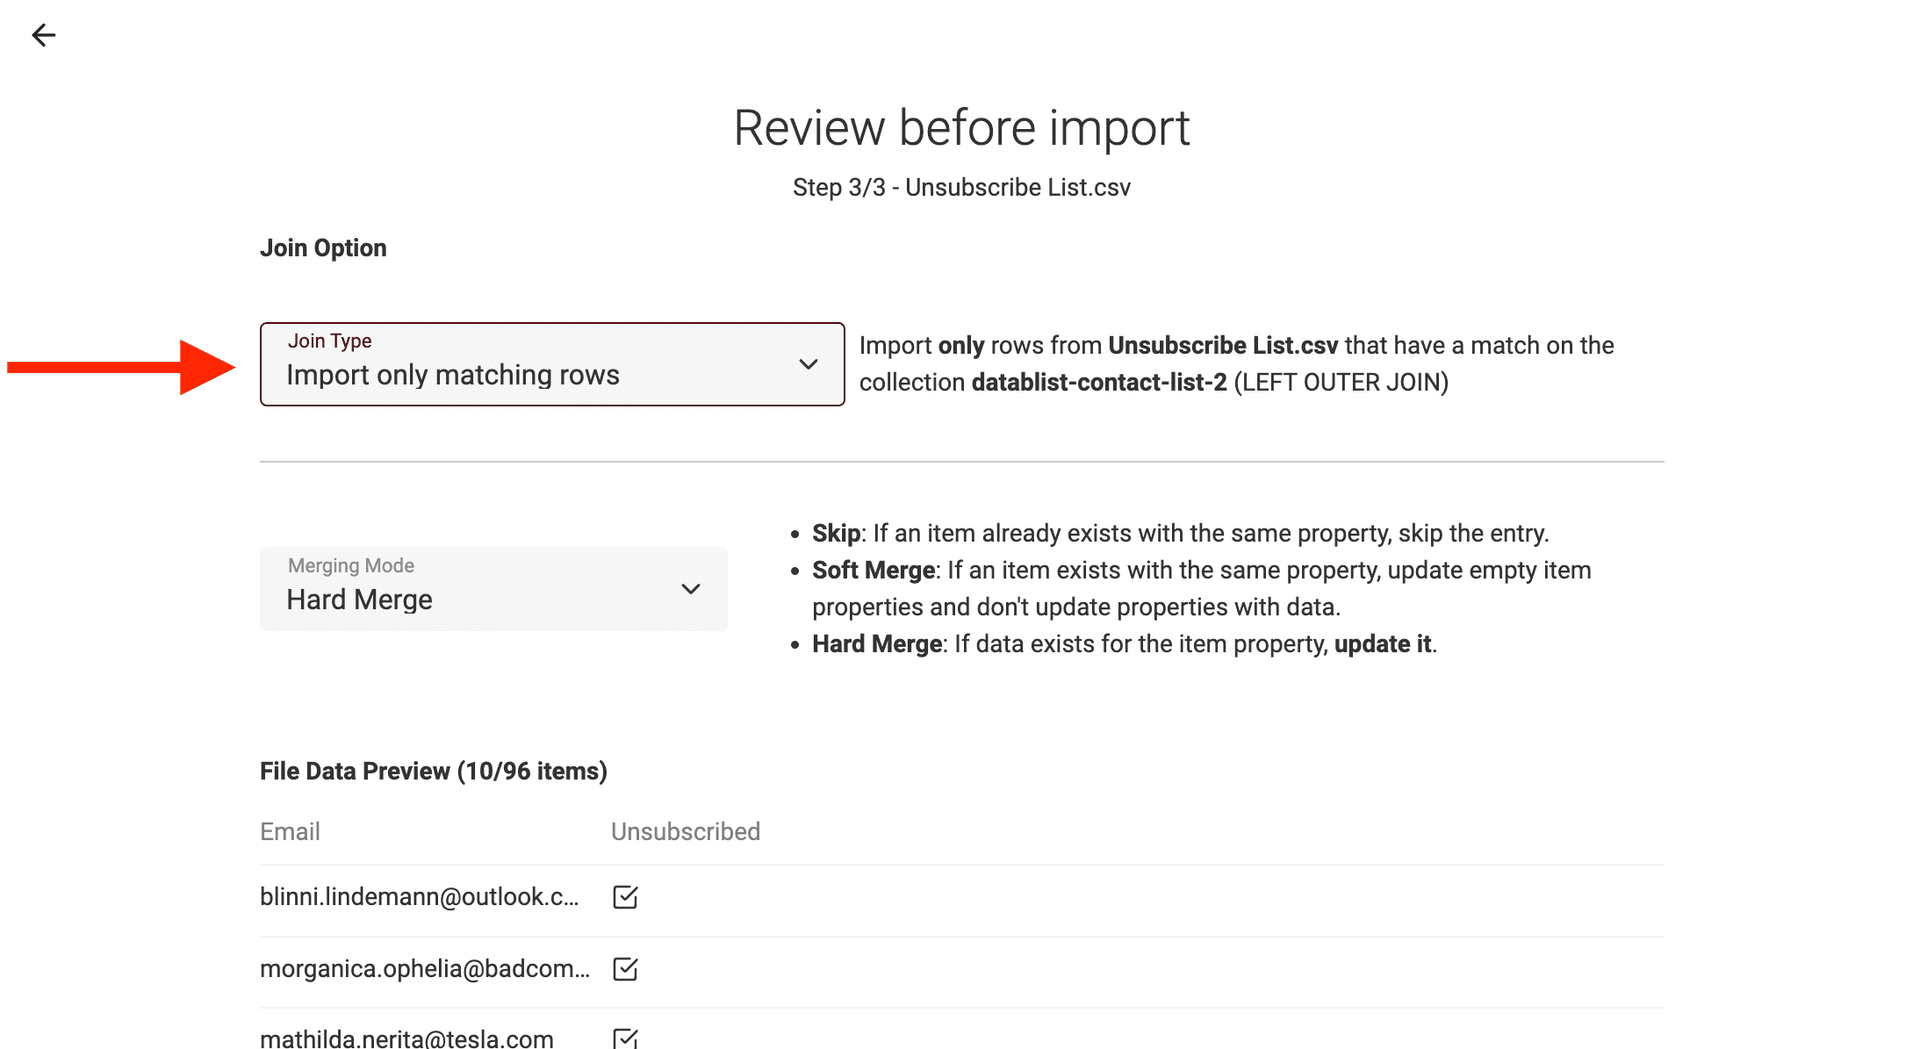Select the morganica.ophelia@badcom email cell
This screenshot has height=1049, width=1920.
pos(424,969)
